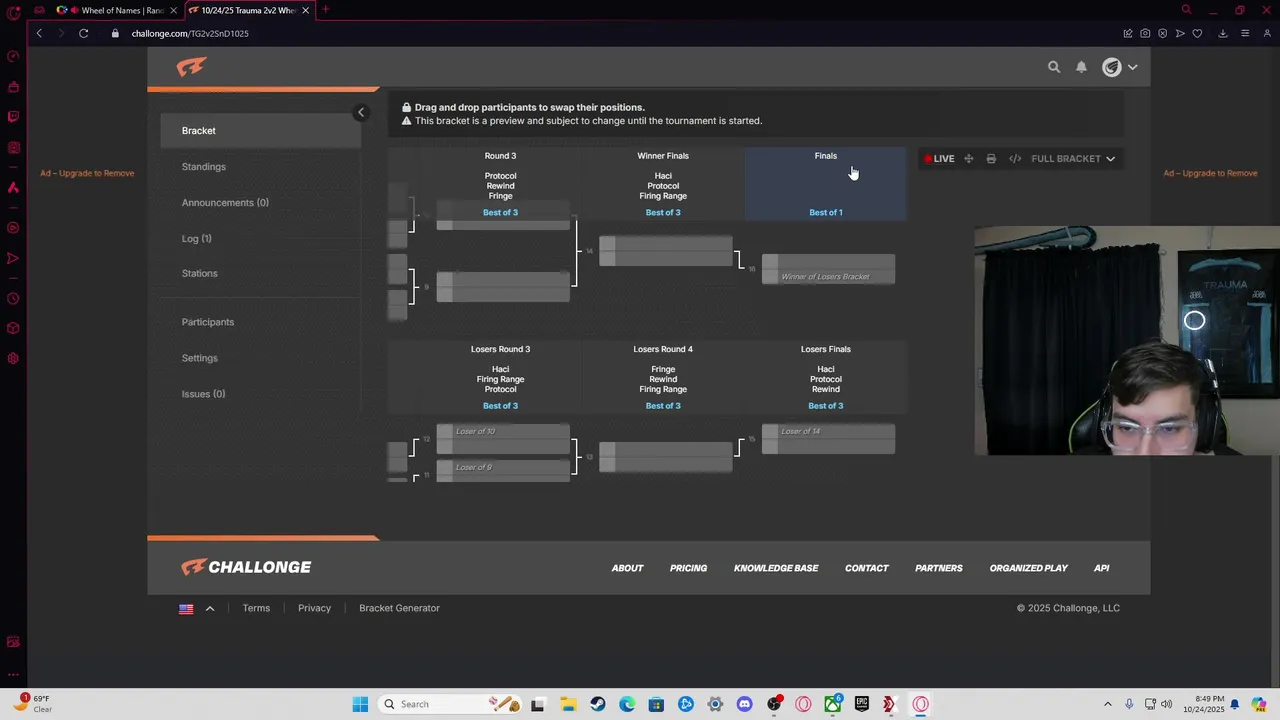Click the Loser of 10 match slot
The width and height of the screenshot is (1280, 720).
pyautogui.click(x=503, y=431)
